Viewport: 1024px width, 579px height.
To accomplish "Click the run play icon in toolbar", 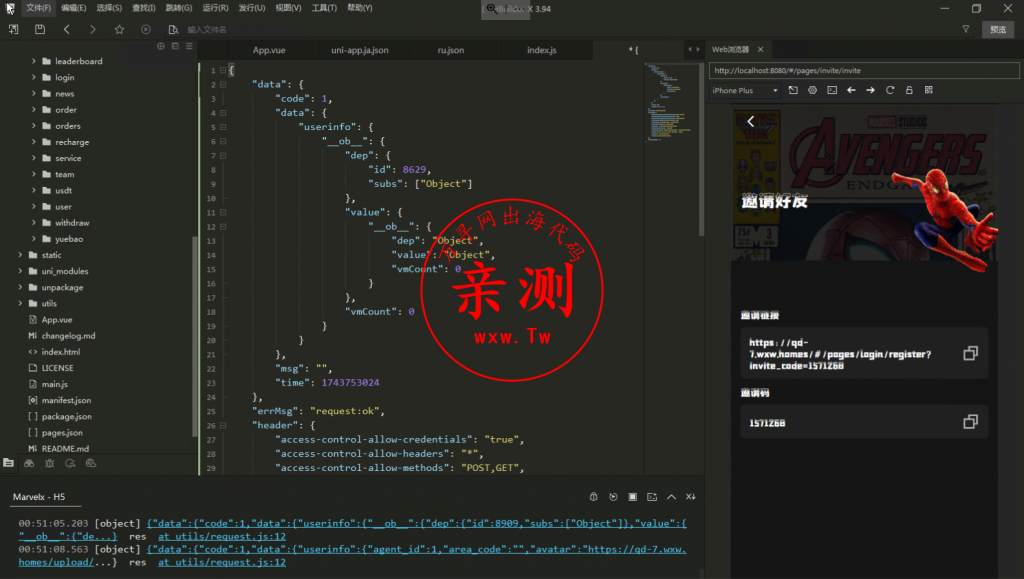I will (x=146, y=30).
